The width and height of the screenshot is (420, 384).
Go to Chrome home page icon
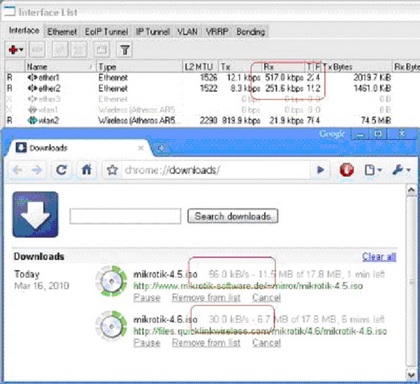(x=87, y=170)
